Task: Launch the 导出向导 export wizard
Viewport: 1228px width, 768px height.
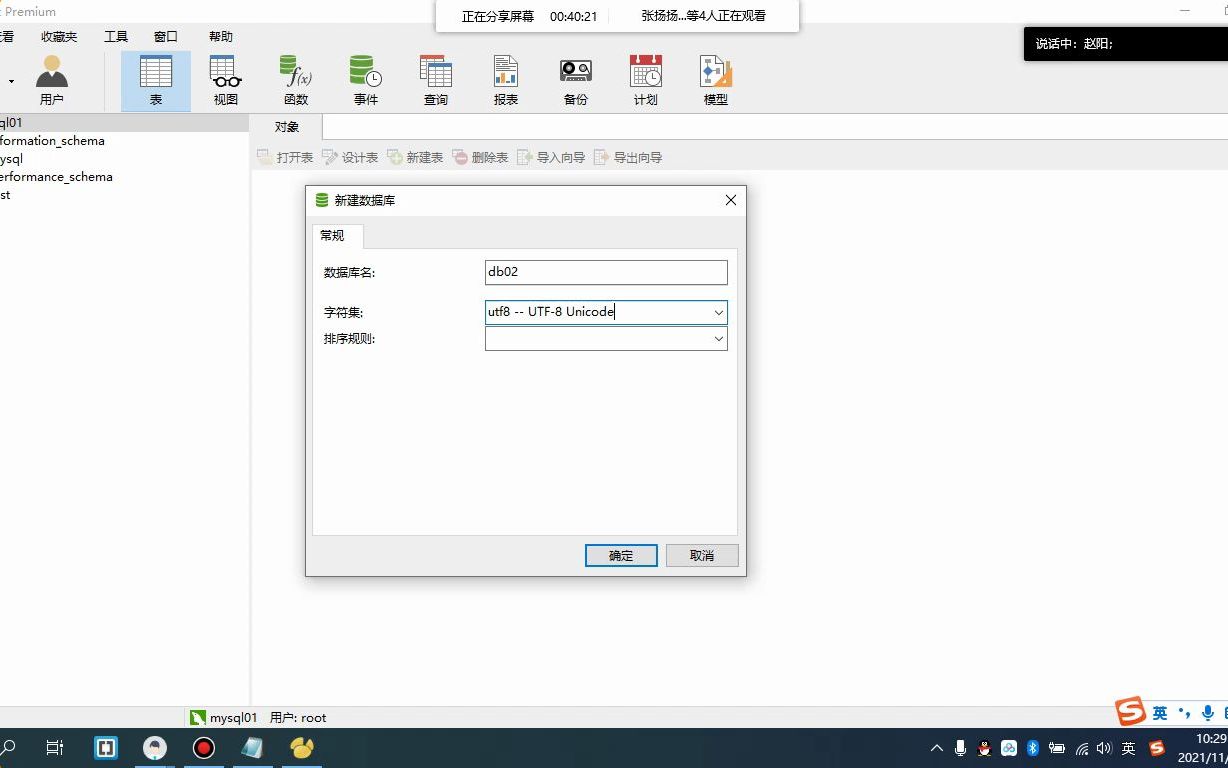Action: coord(628,157)
